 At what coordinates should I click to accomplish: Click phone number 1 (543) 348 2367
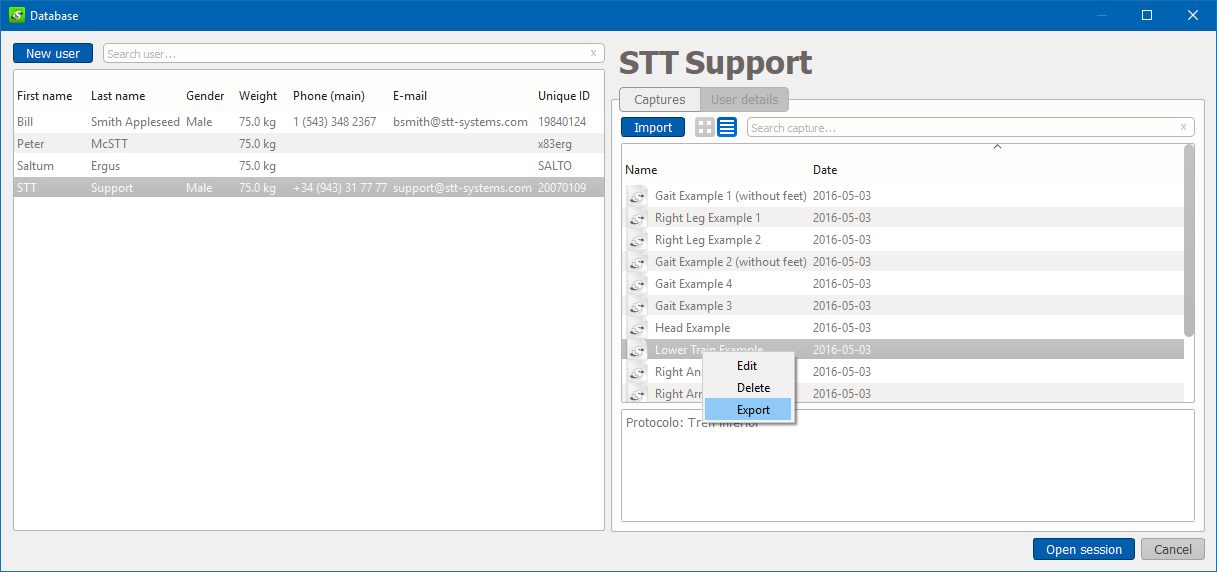tap(335, 122)
